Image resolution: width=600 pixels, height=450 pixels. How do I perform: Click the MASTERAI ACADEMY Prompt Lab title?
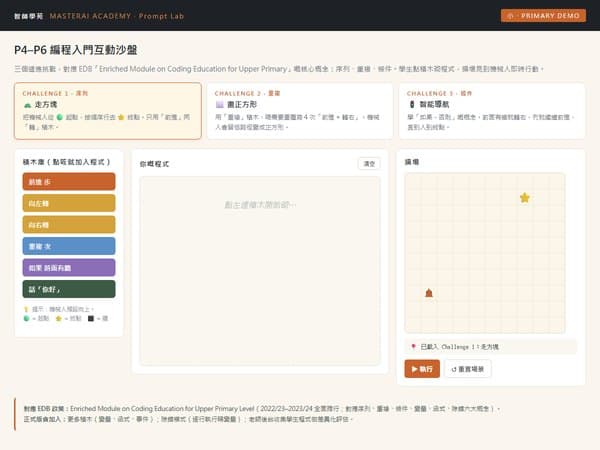(x=117, y=16)
